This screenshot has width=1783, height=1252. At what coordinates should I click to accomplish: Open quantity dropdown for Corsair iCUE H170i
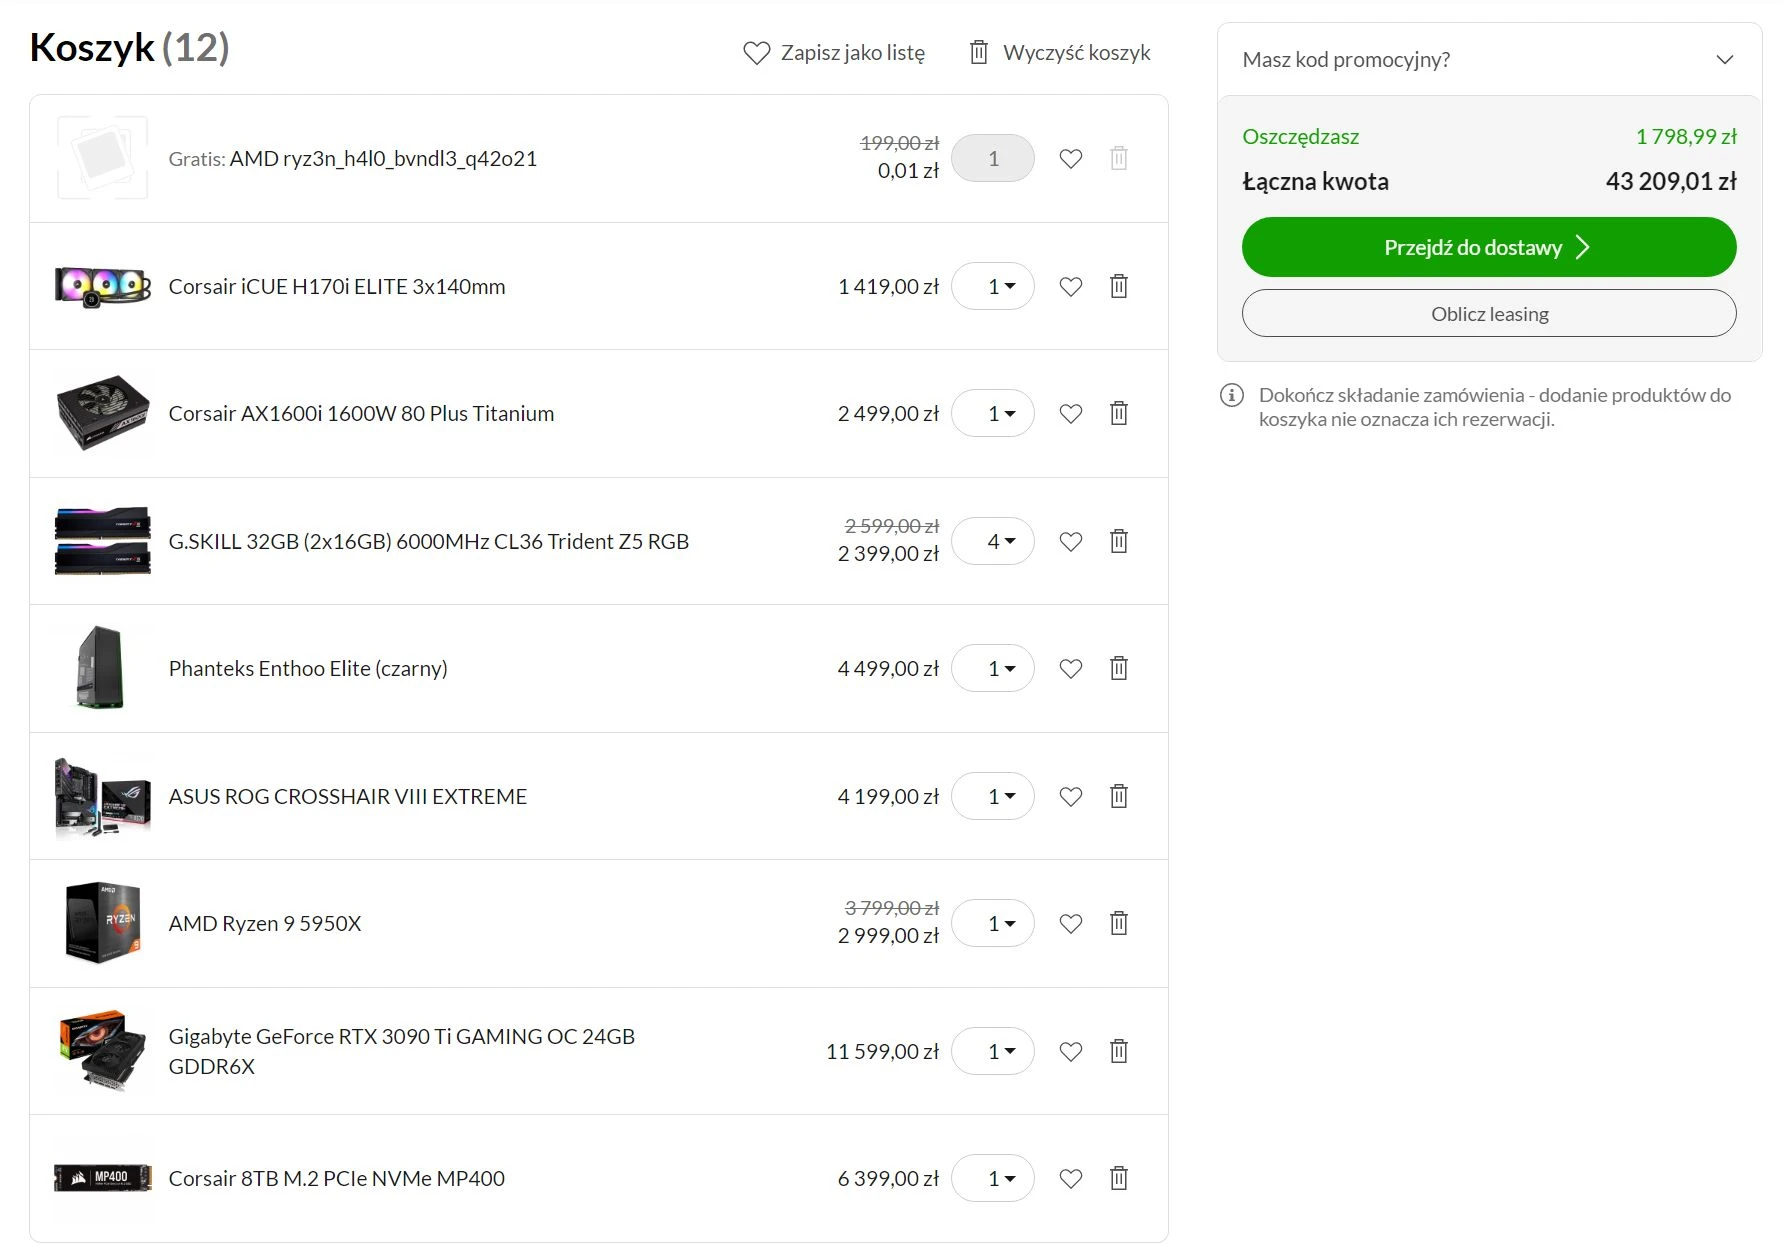click(993, 286)
